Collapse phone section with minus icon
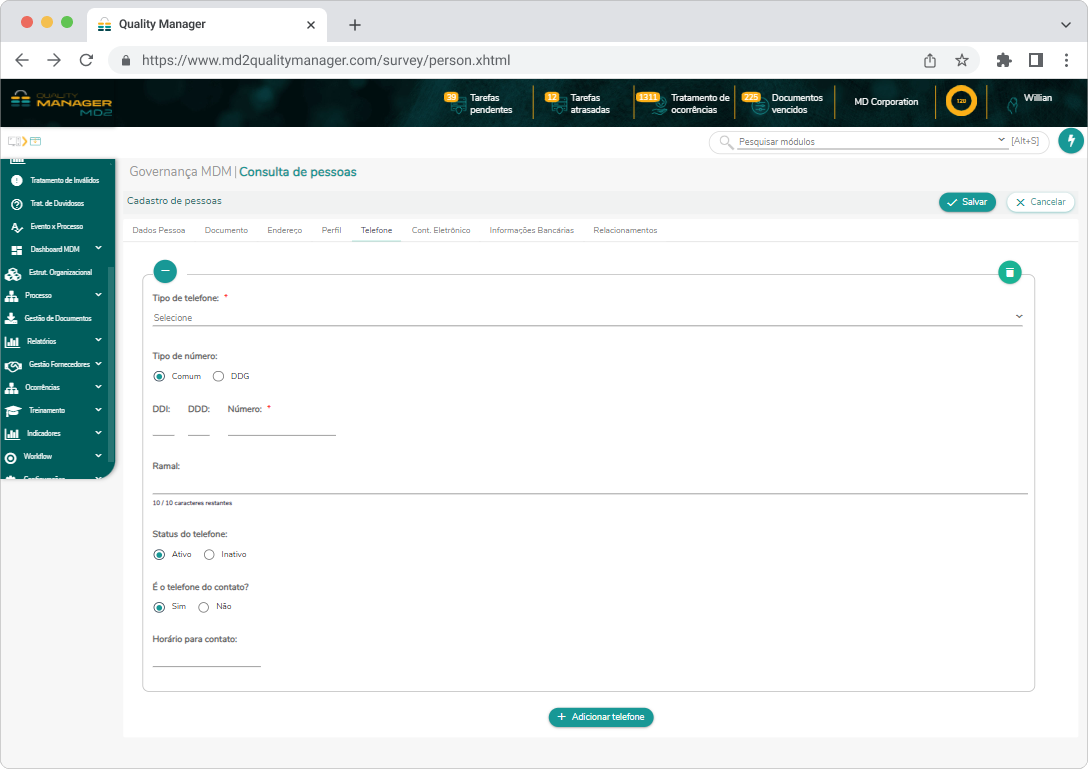 [x=165, y=271]
